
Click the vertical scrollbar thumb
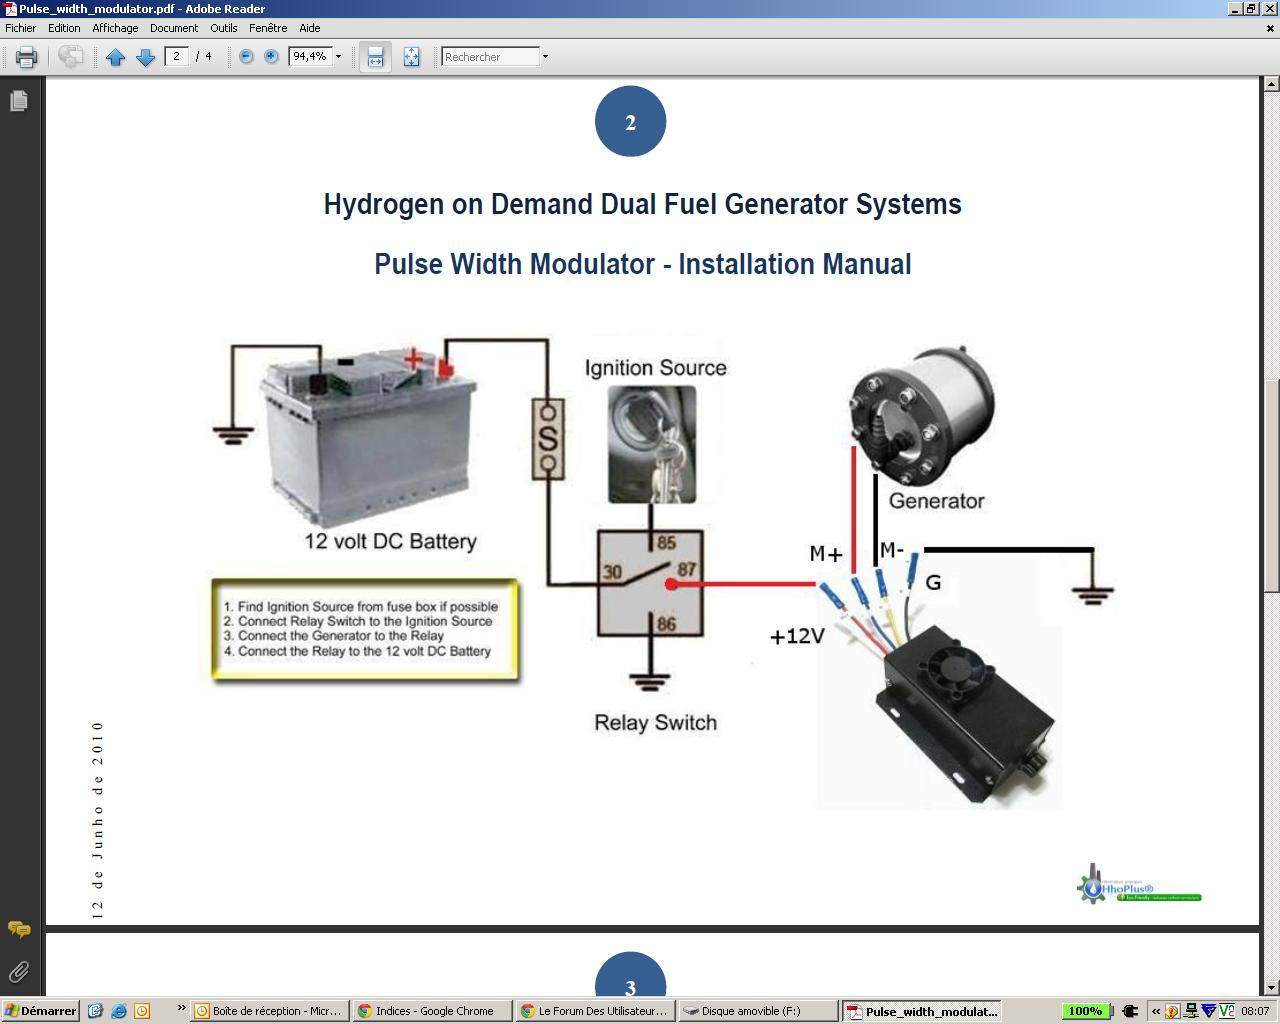pyautogui.click(x=1271, y=486)
